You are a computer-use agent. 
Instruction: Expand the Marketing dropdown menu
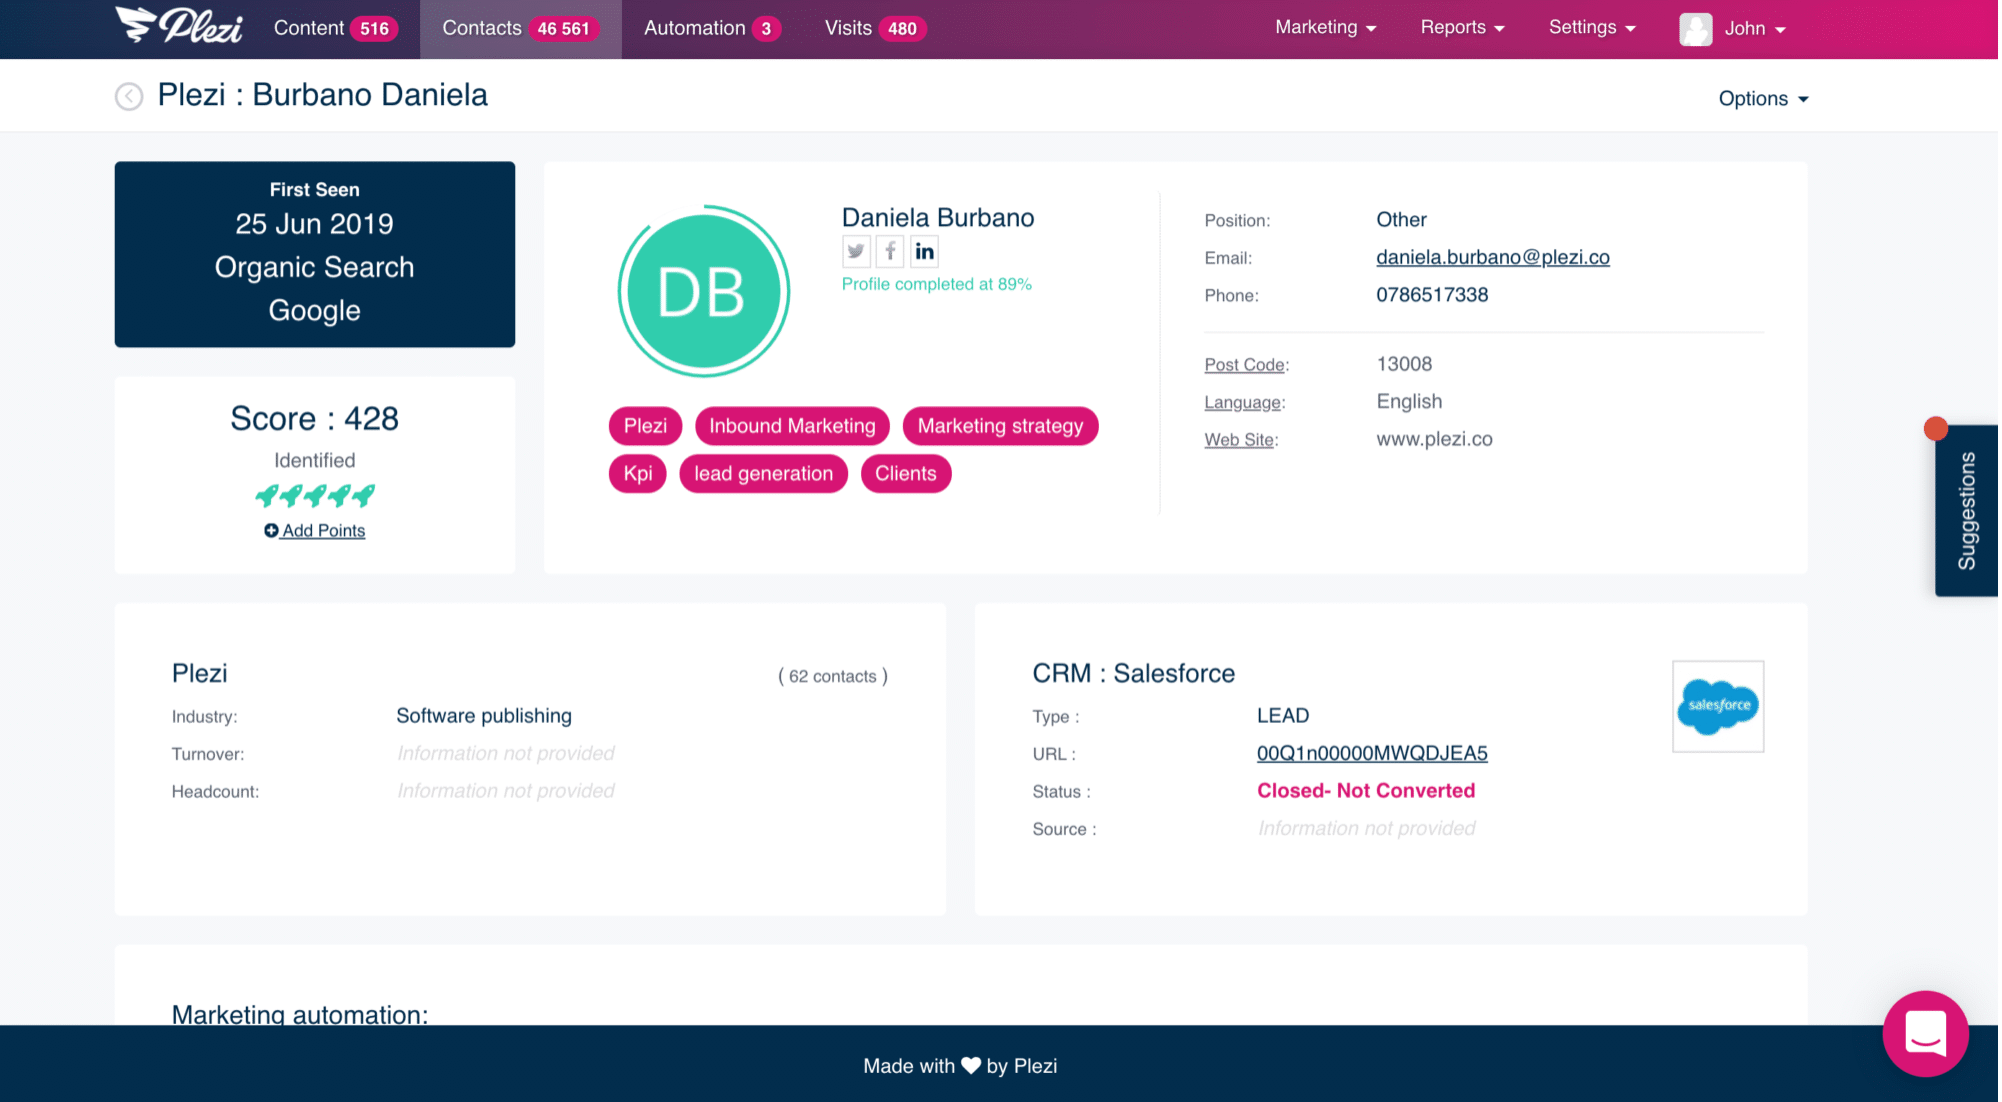1325,28
